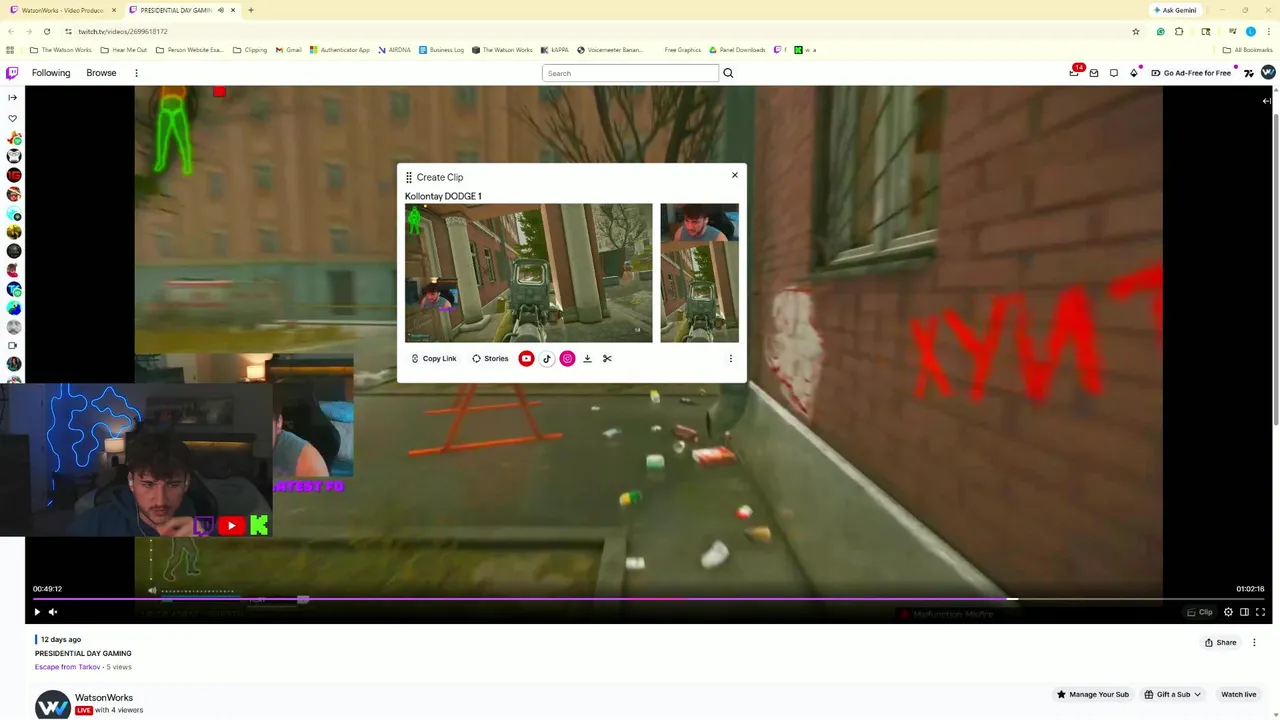Open Gmail bookmark

click(x=289, y=49)
